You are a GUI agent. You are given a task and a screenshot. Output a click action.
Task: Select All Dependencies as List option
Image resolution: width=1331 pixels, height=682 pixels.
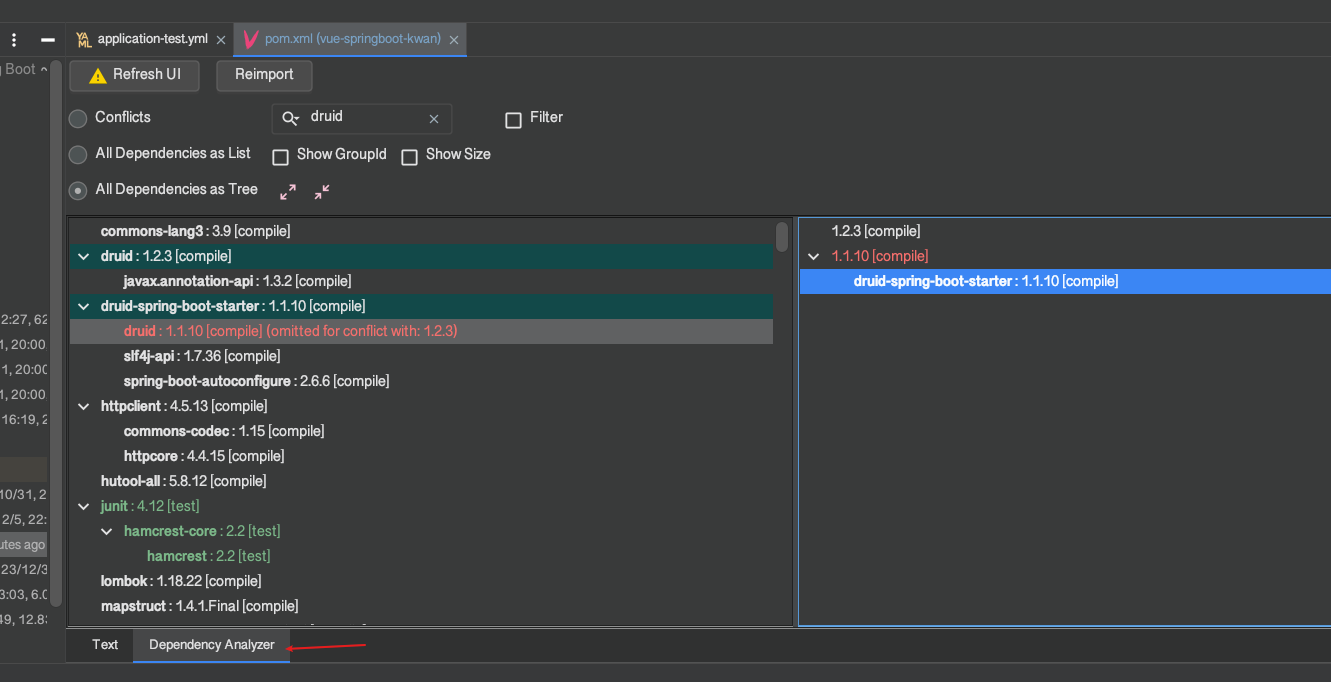[x=78, y=155]
